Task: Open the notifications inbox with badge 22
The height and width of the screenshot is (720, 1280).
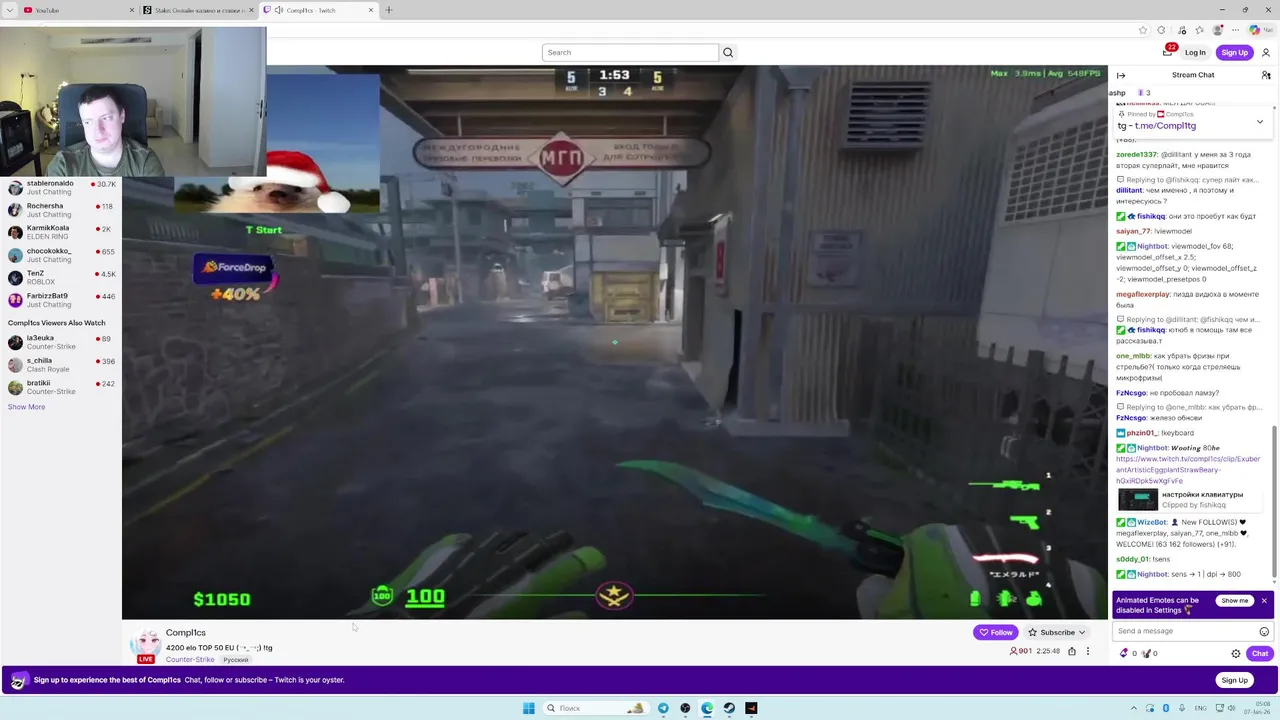Action: pyautogui.click(x=1167, y=51)
